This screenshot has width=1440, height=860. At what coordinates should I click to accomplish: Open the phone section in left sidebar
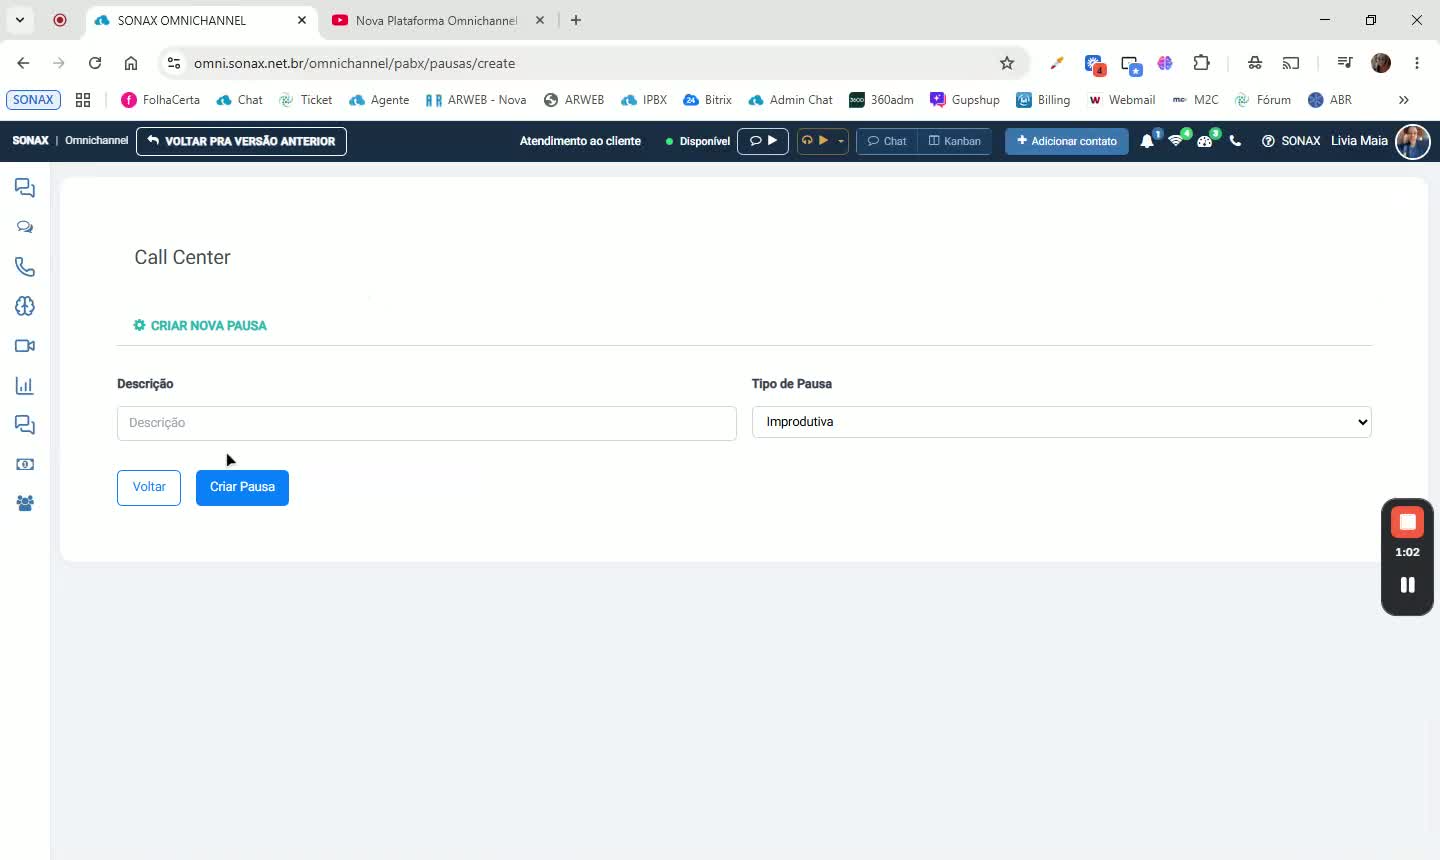point(25,267)
